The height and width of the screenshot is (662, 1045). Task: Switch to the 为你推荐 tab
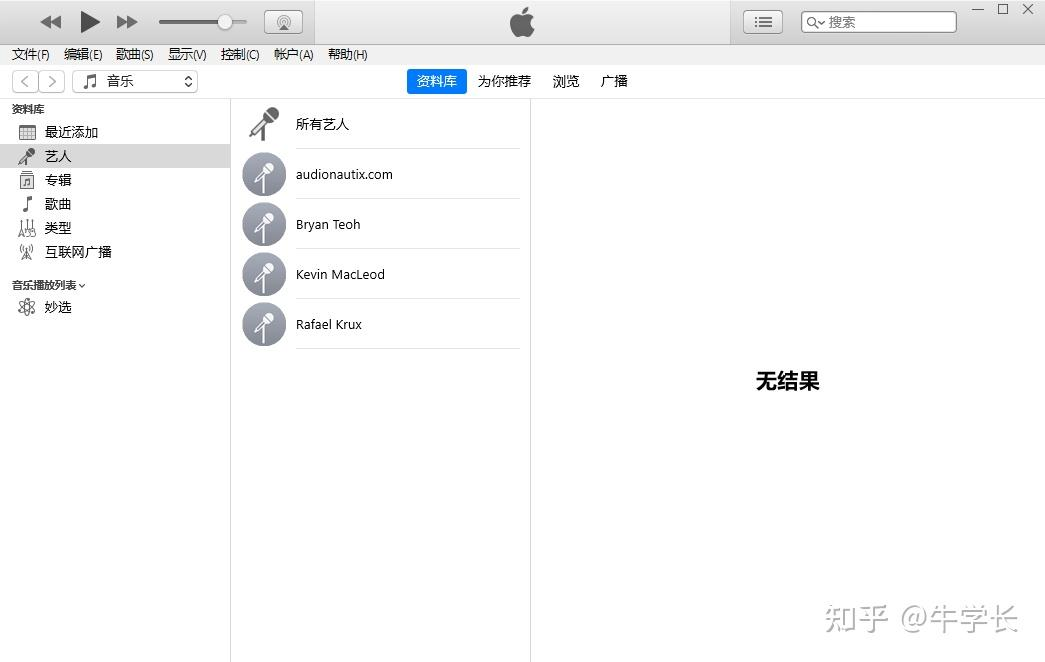coord(504,81)
